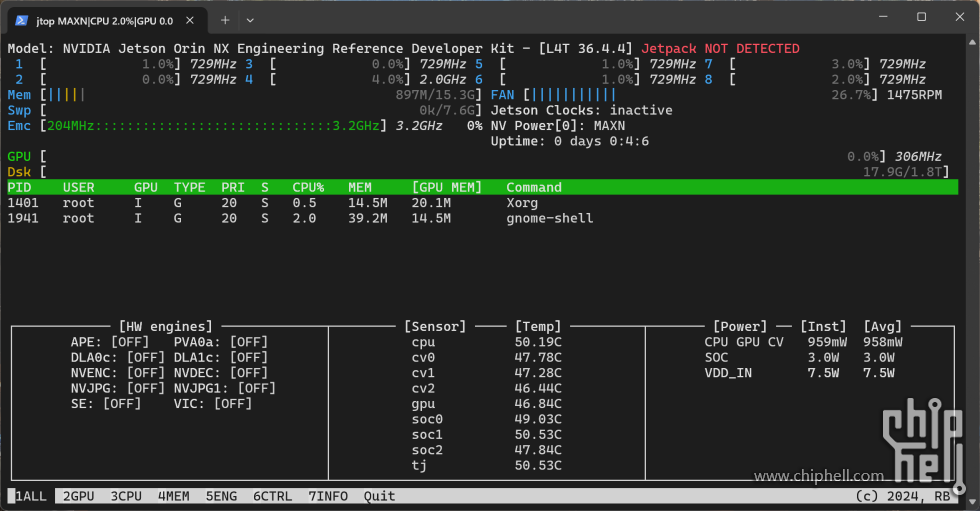Click the [HW engines] panel title
The image size is (980, 511).
point(166,327)
